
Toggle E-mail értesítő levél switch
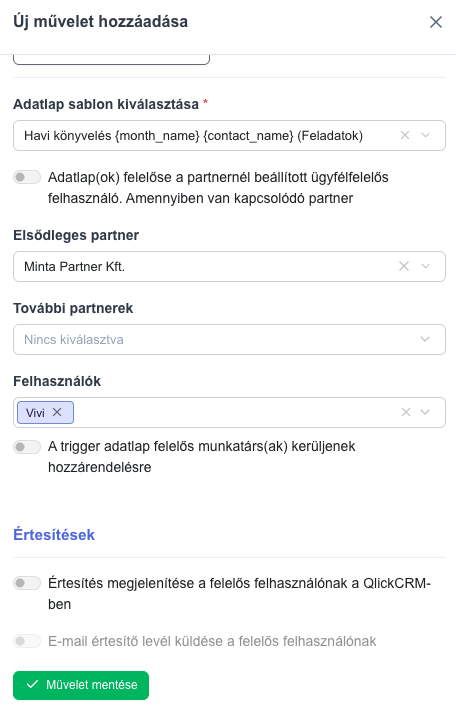tap(27, 641)
